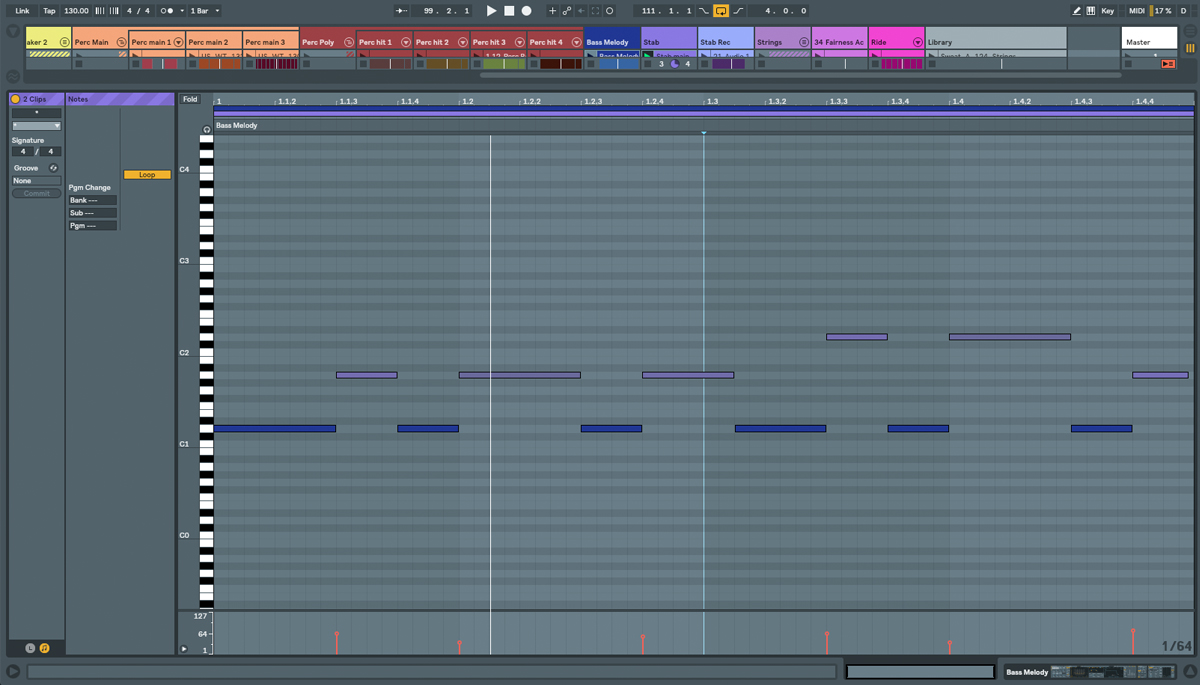Viewport: 1200px width, 685px height.
Task: Unfold the Perc hit 4 track arrow
Action: click(x=577, y=43)
